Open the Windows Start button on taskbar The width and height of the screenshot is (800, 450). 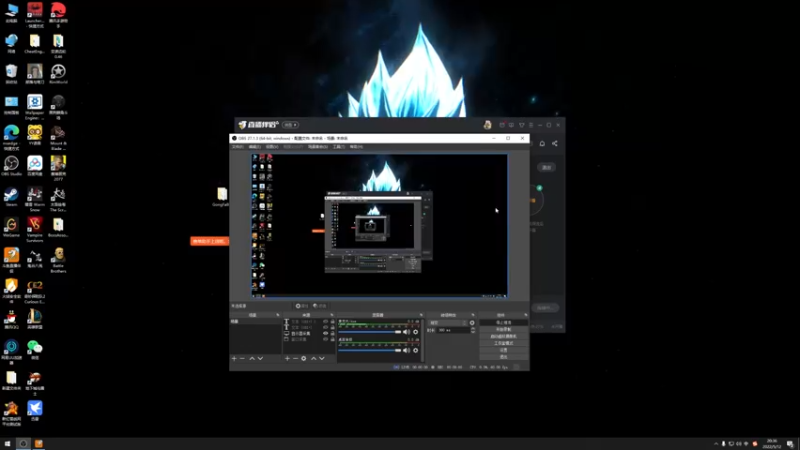point(7,443)
